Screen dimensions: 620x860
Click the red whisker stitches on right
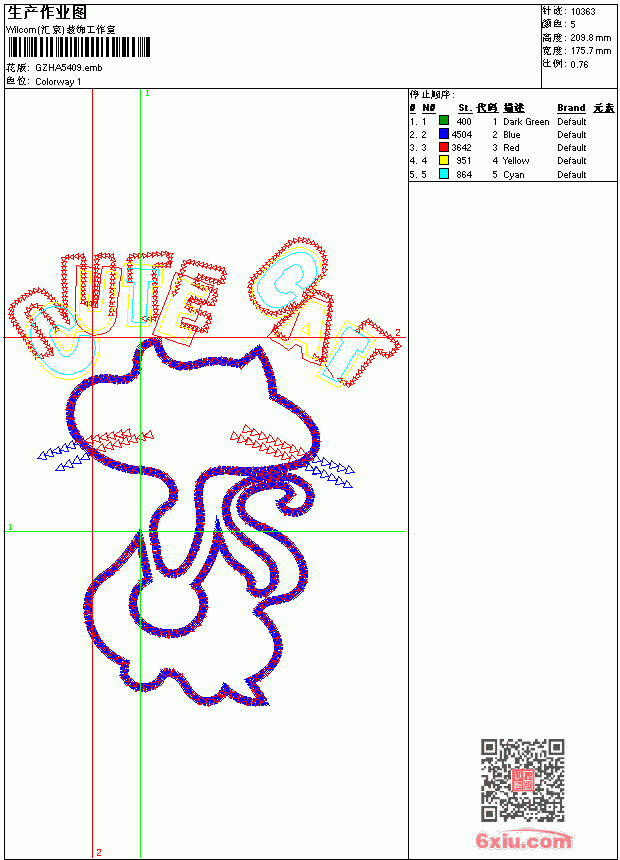coord(267,440)
